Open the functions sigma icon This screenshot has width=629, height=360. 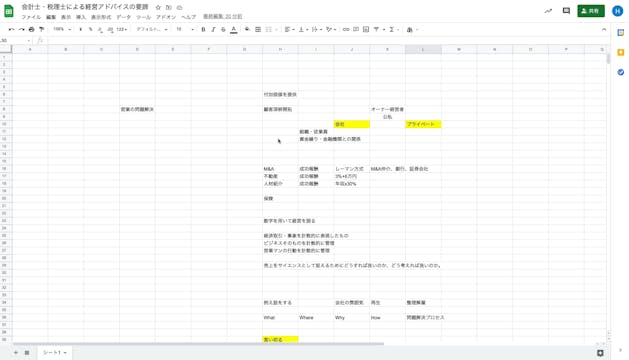[x=392, y=29]
